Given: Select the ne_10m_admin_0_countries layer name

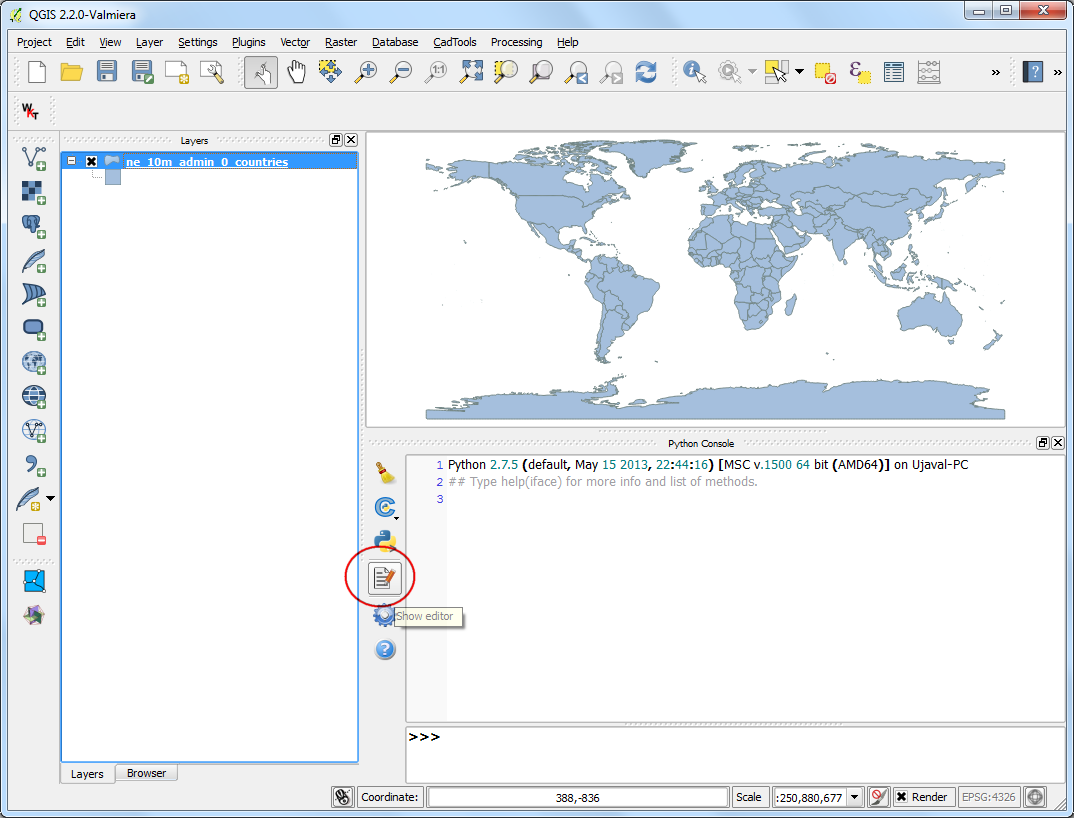Looking at the screenshot, I should tap(207, 162).
